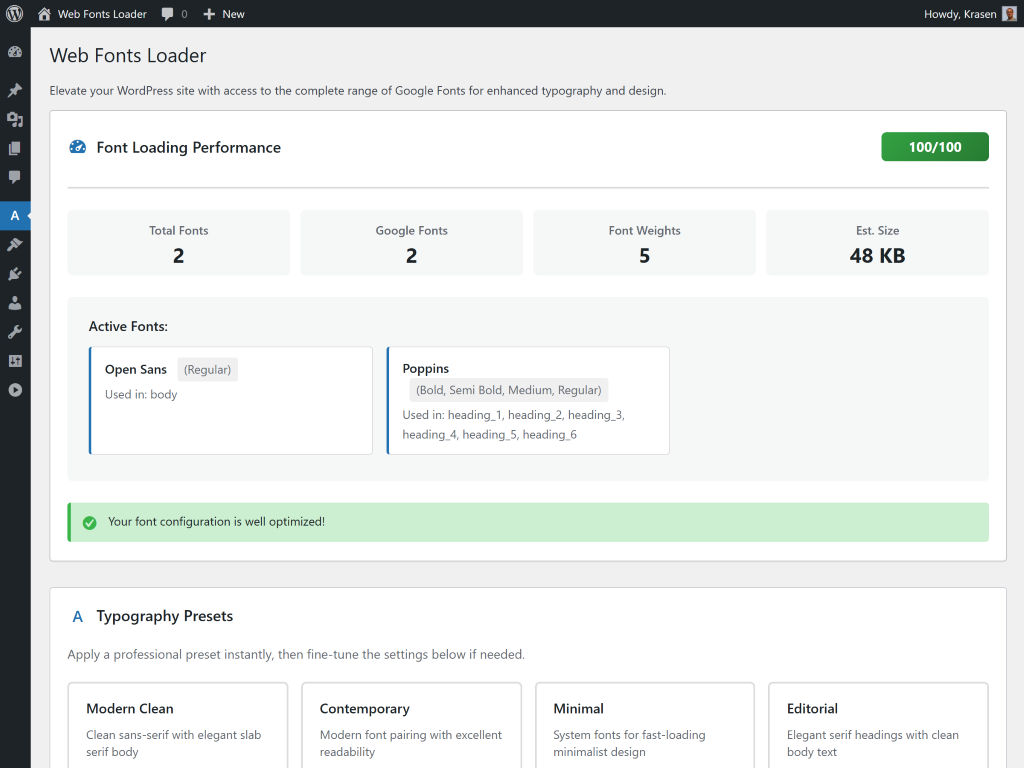Screen dimensions: 1024x768
Task: Open the New content menu
Action: coord(223,14)
